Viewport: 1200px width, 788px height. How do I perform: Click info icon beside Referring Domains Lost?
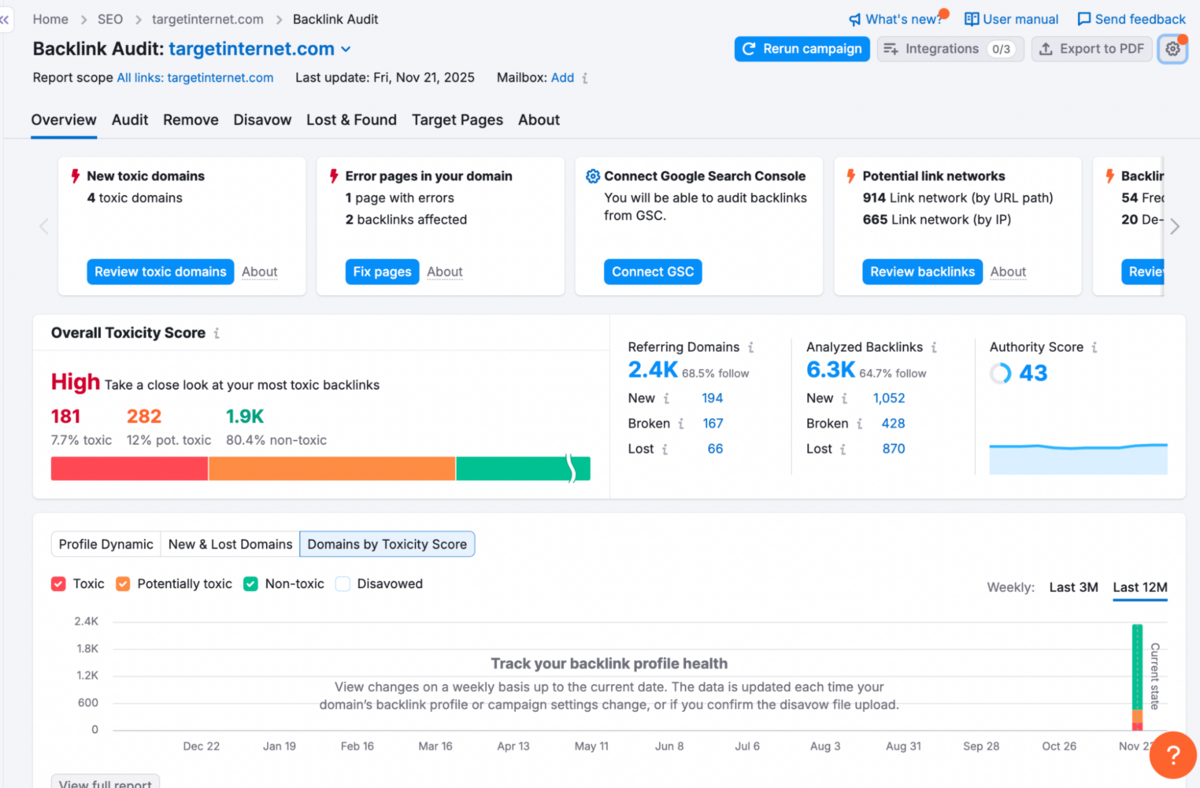point(664,449)
